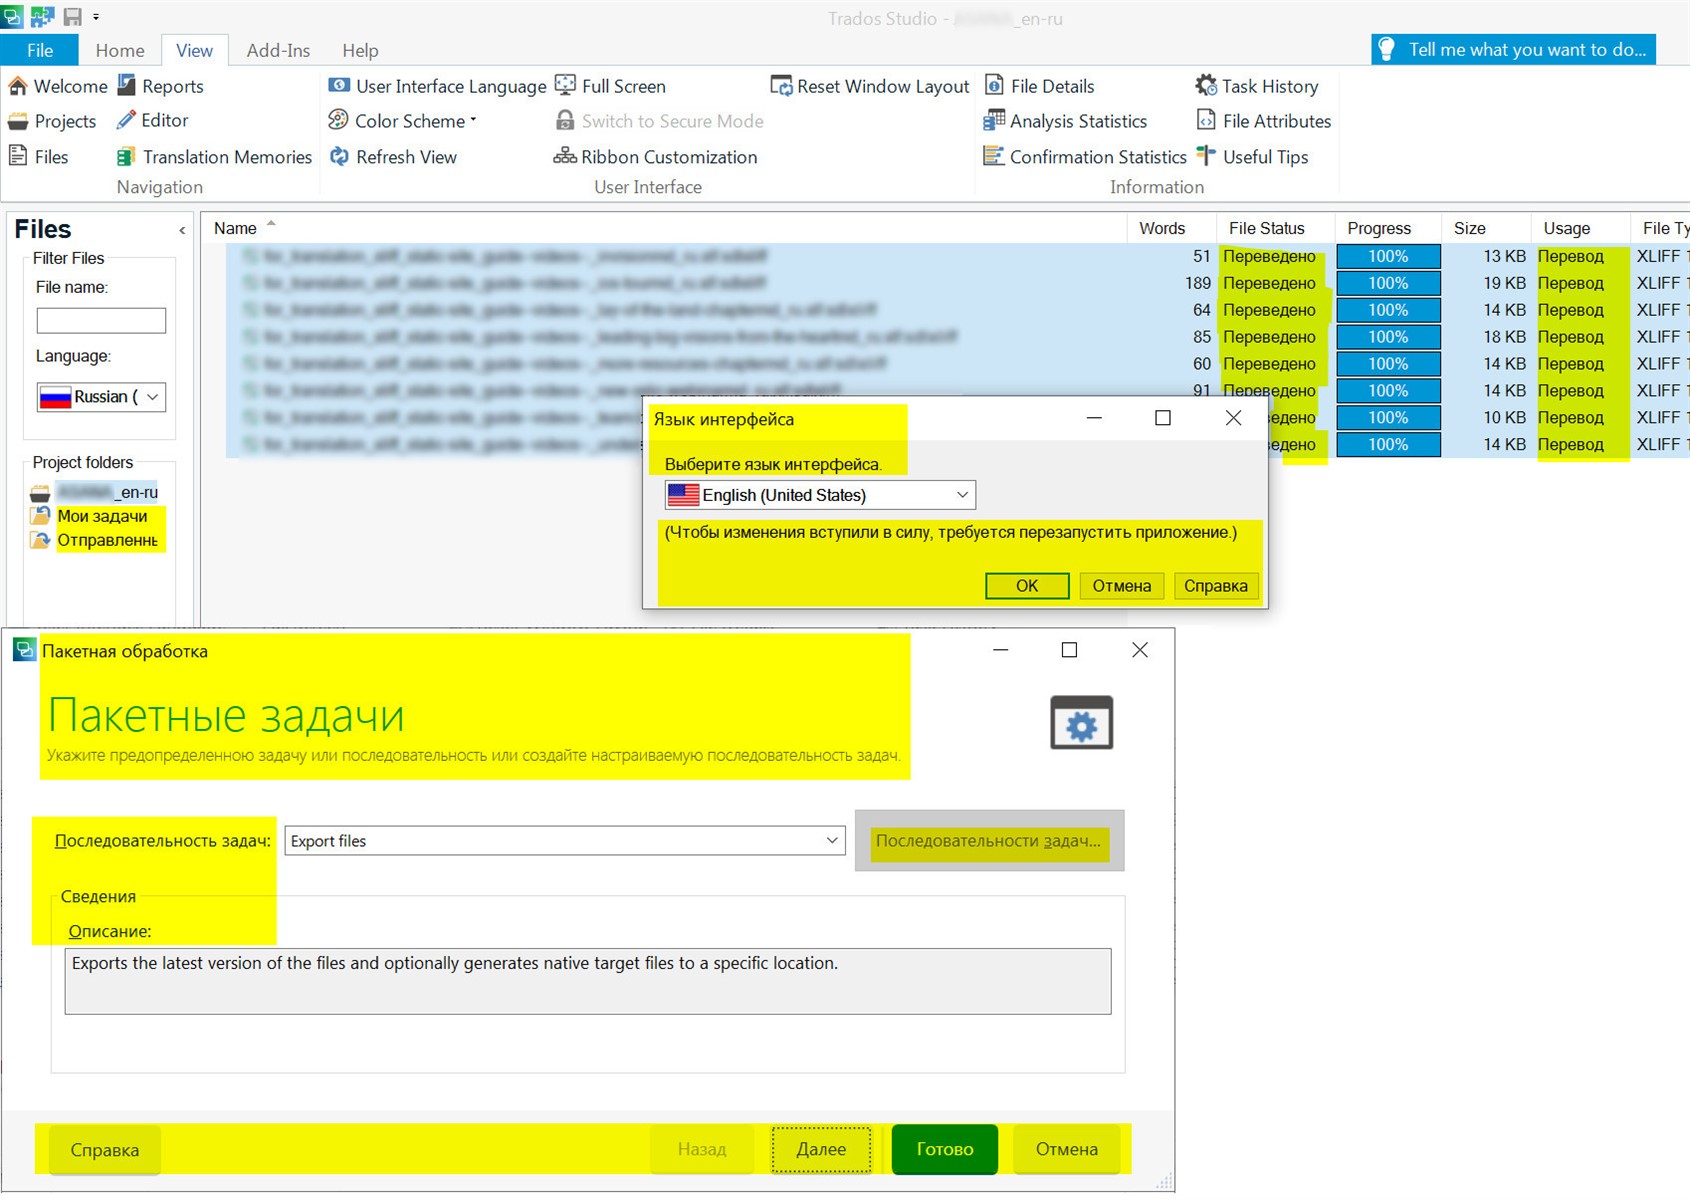Click the Trados Studio app icon
1690x1200 pixels.
[x=12, y=16]
